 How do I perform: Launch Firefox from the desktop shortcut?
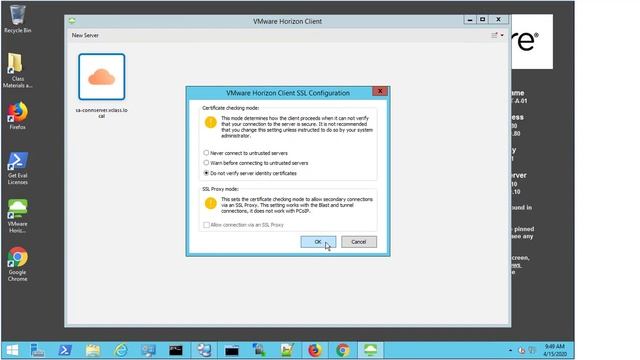point(17,116)
